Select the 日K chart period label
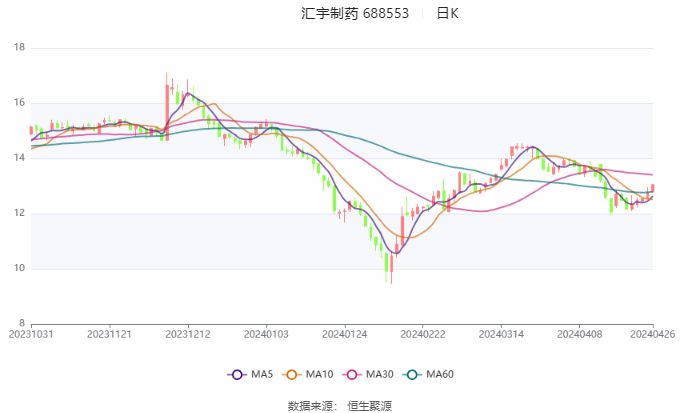The height and width of the screenshot is (413, 680). 447,13
